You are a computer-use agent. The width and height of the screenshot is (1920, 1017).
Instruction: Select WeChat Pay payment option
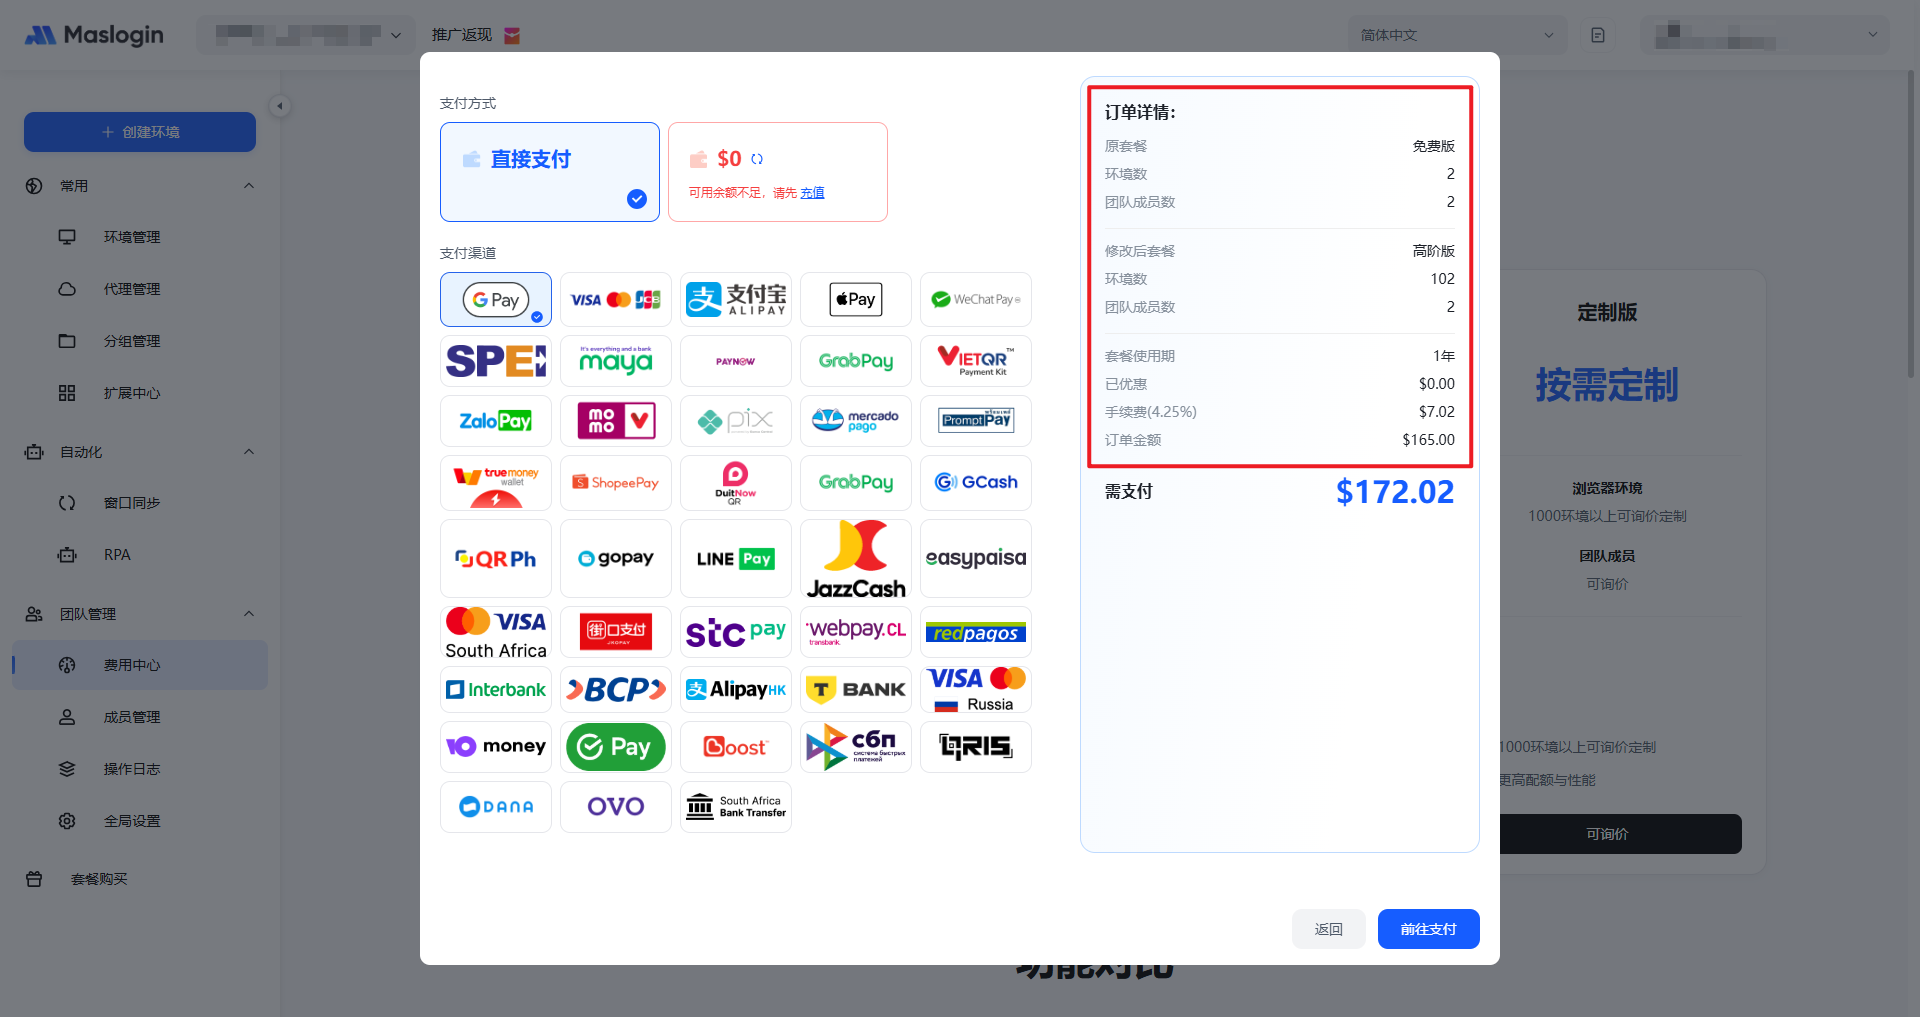click(975, 299)
